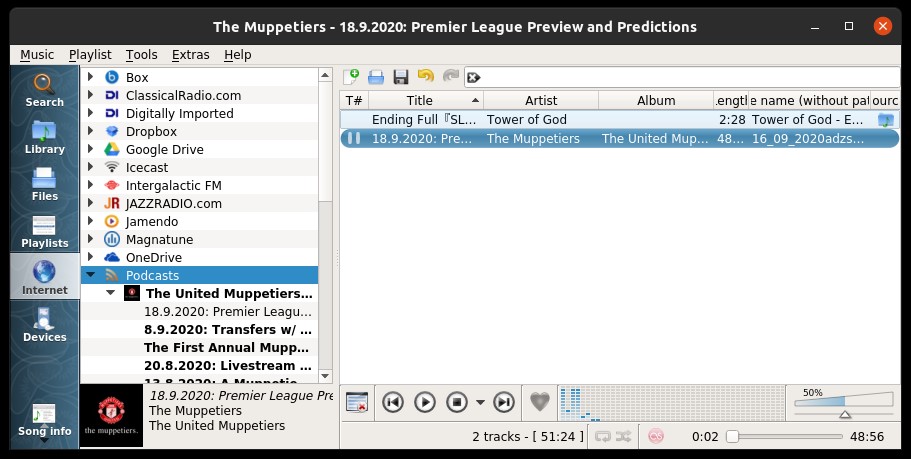Viewport: 911px width, 459px height.
Task: Open the Help menu
Action: [x=238, y=55]
